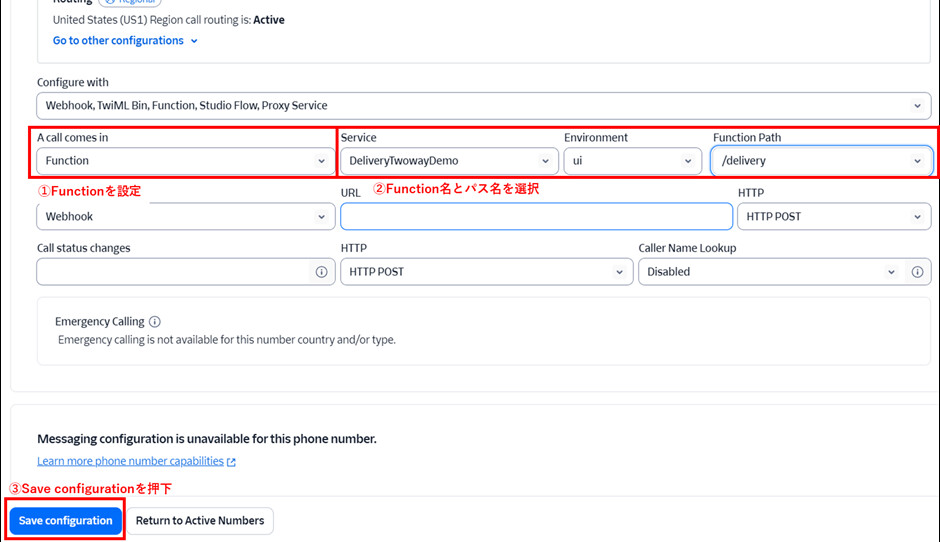Open the Configure with dropdown
The width and height of the screenshot is (940, 542).
(483, 105)
